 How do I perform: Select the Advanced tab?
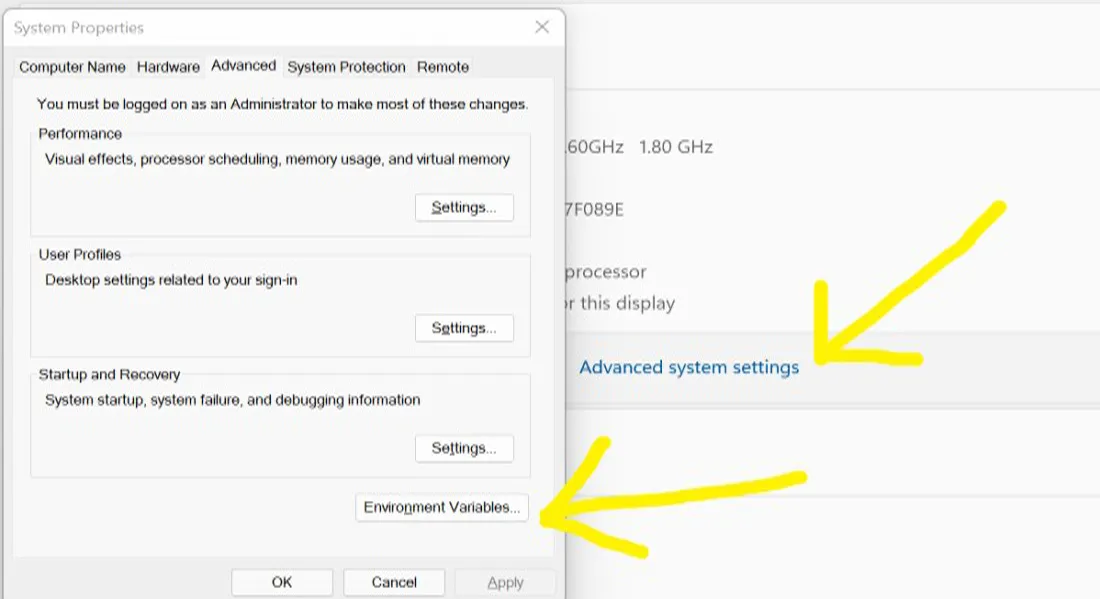click(x=243, y=66)
